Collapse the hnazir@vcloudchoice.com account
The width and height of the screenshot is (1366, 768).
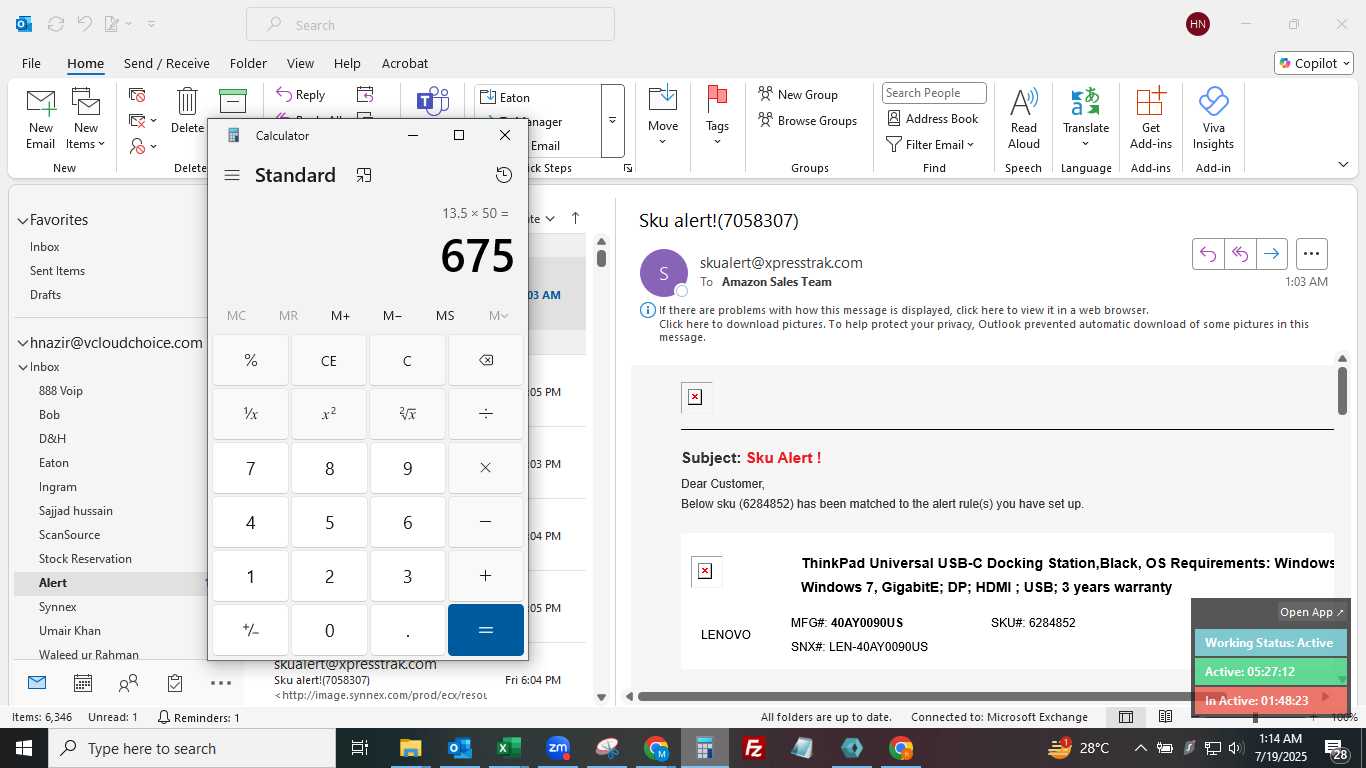click(22, 343)
